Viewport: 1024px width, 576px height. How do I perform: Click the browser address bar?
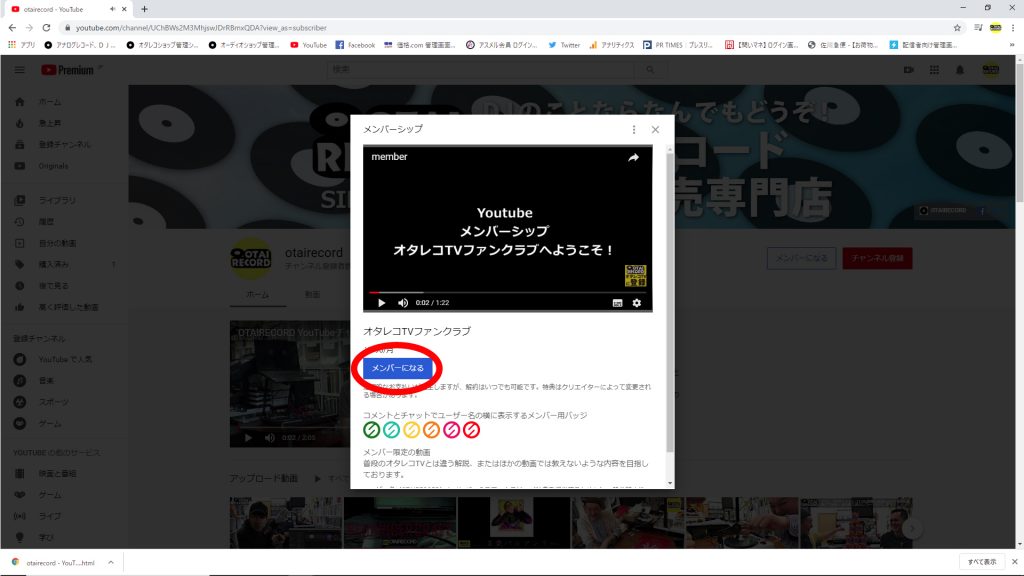[506, 27]
